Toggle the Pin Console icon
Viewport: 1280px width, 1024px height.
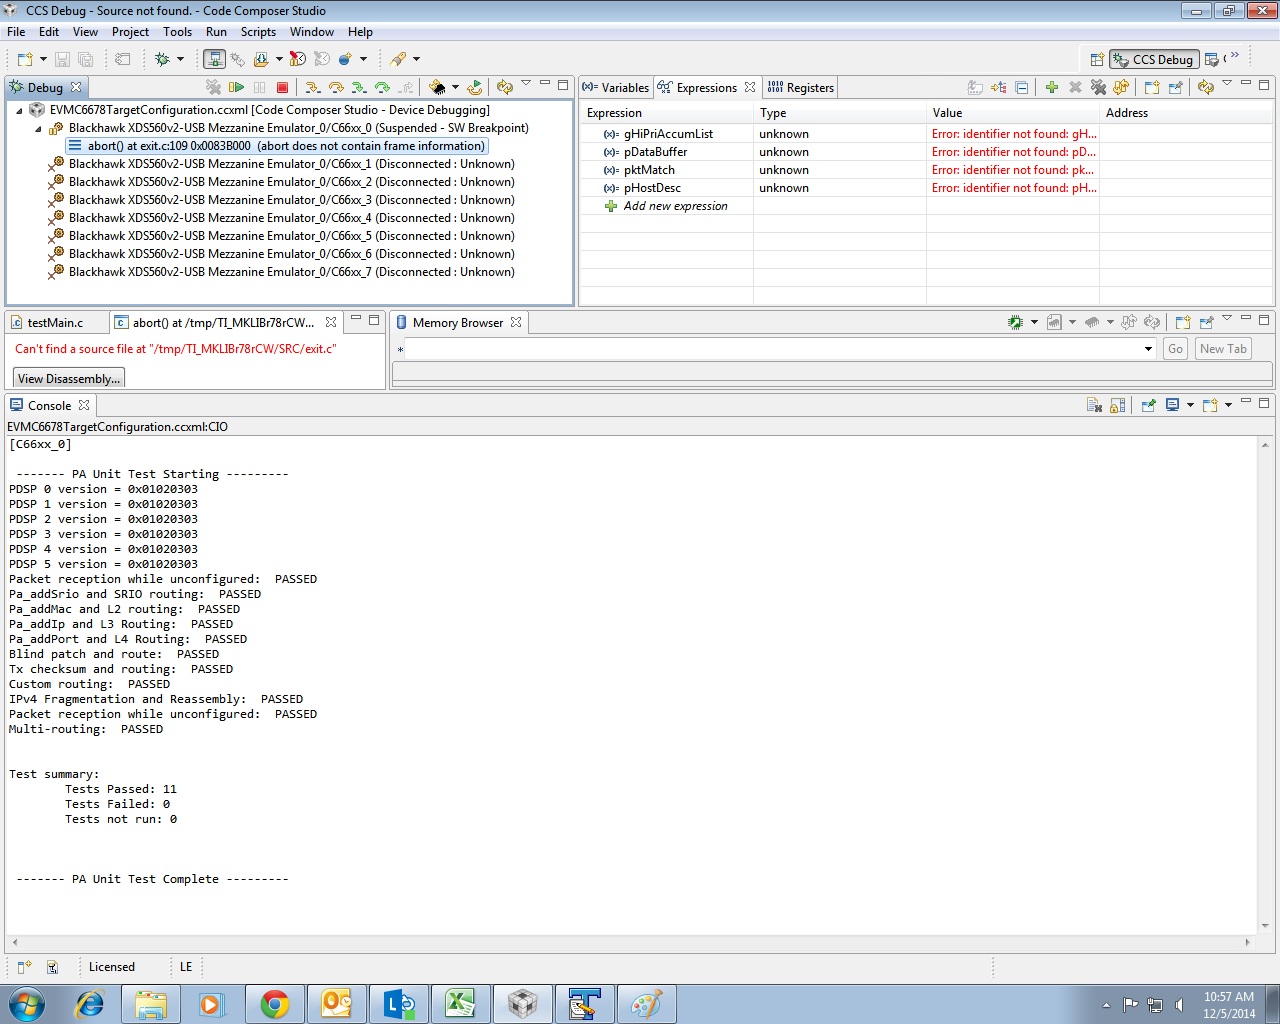(1148, 405)
